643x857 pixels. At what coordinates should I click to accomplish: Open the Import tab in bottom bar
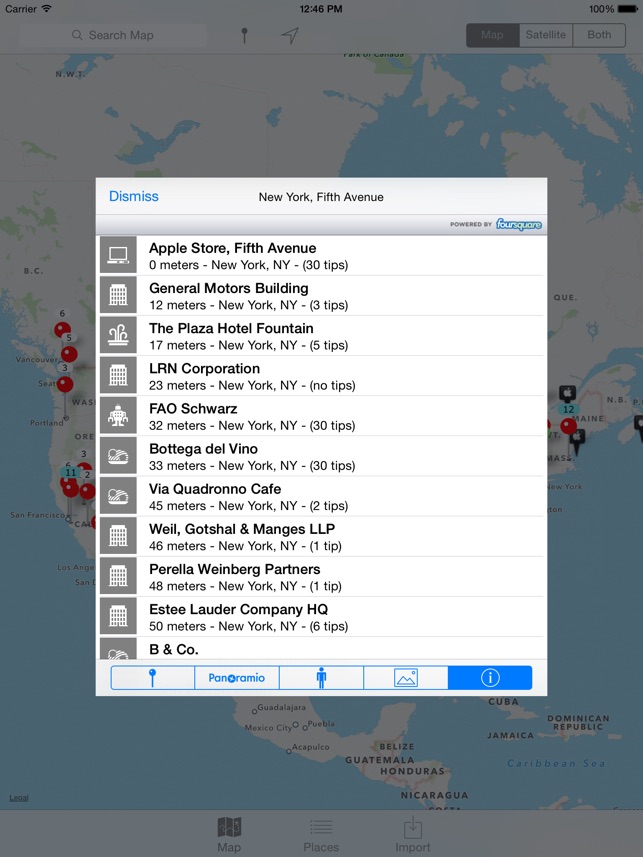[413, 835]
